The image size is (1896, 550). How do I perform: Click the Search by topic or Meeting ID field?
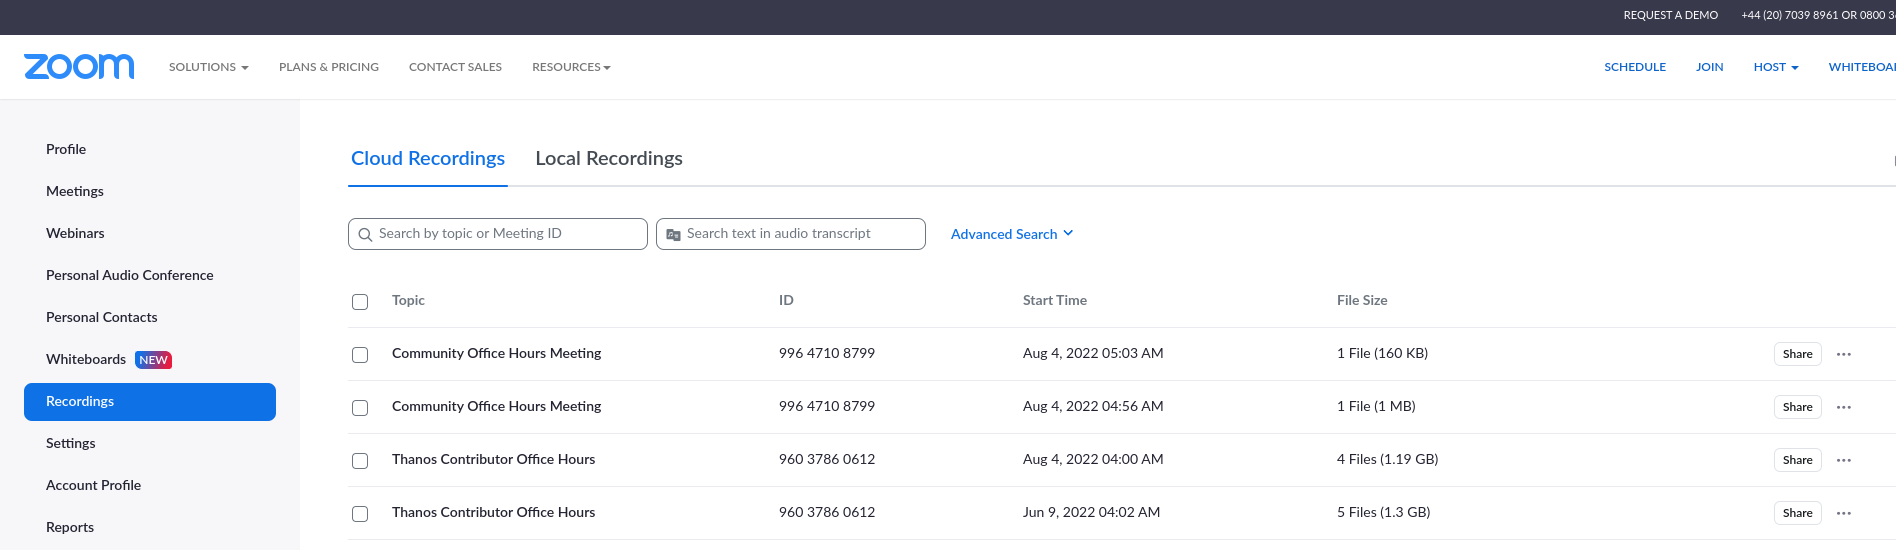coord(505,234)
